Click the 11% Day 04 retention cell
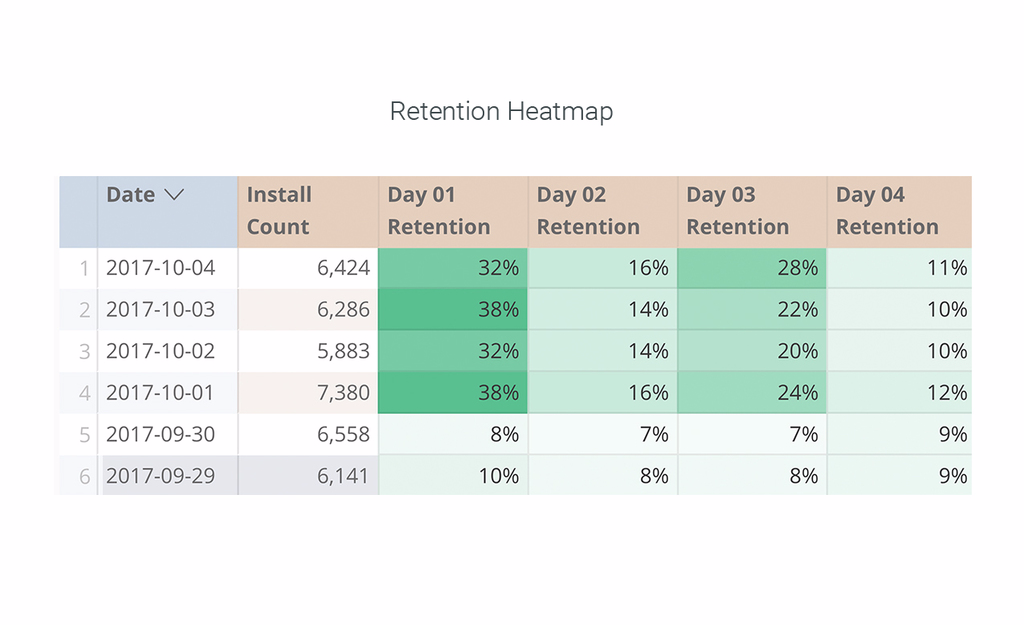The height and width of the screenshot is (625, 1024). click(900, 268)
